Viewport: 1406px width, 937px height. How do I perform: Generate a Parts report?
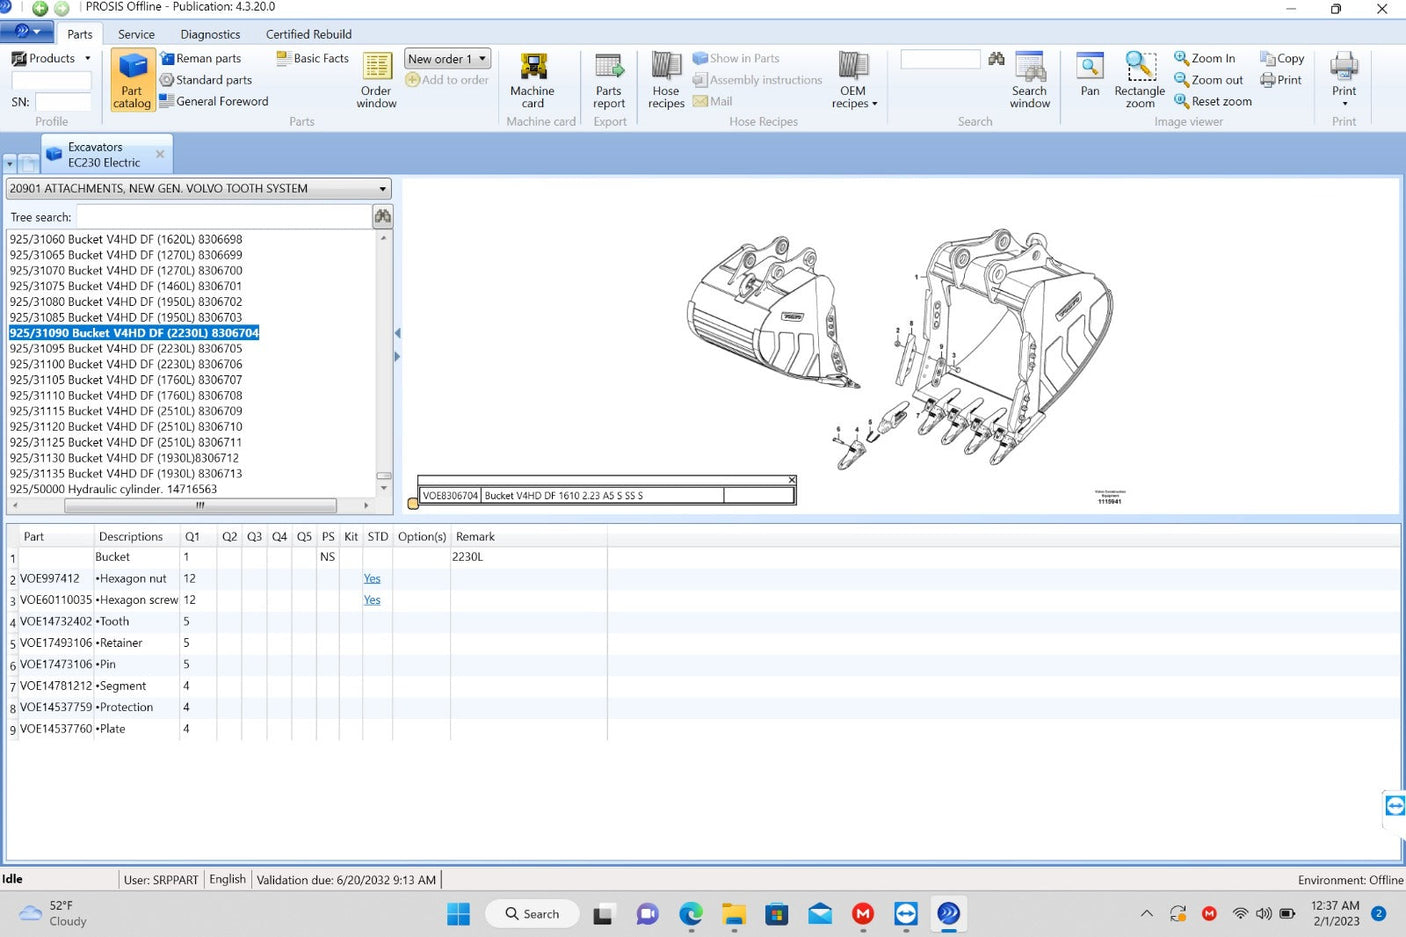608,79
